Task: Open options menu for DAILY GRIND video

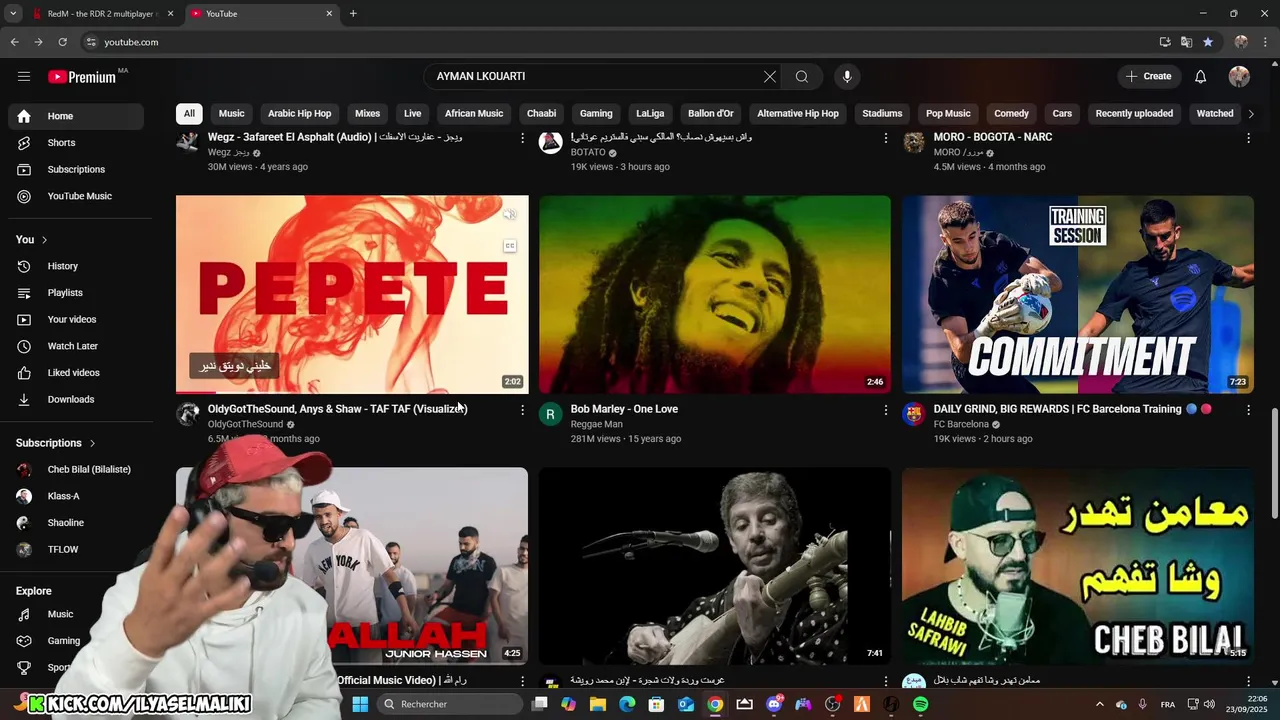Action: [x=1248, y=410]
